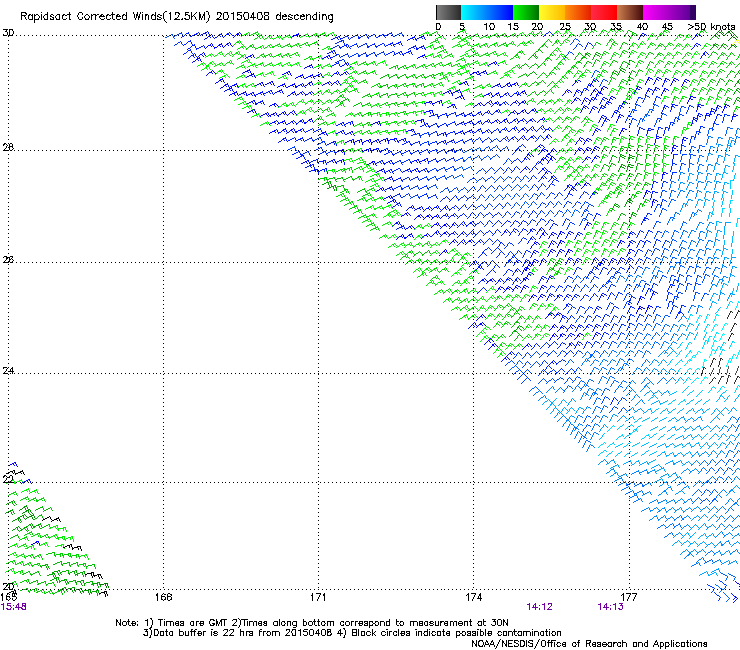Click the '0' label under the color bar
740x650 pixels.
point(438,26)
